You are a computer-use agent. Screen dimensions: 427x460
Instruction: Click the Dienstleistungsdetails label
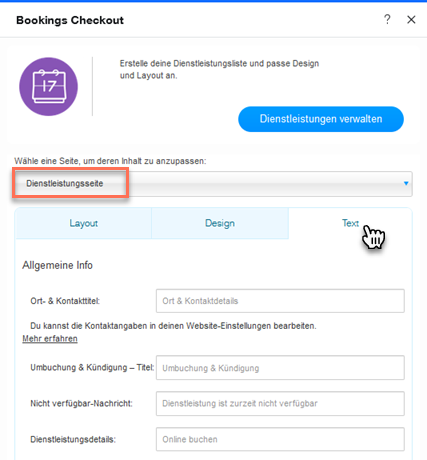pos(73,439)
